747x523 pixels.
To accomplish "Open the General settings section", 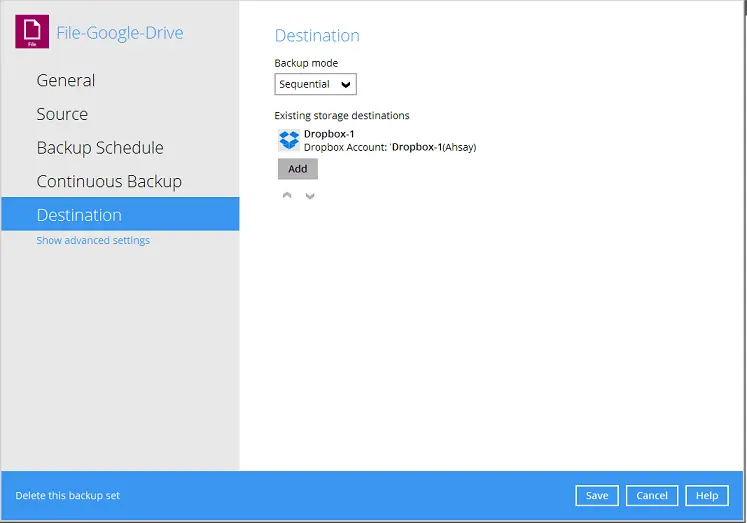I will pos(66,81).
